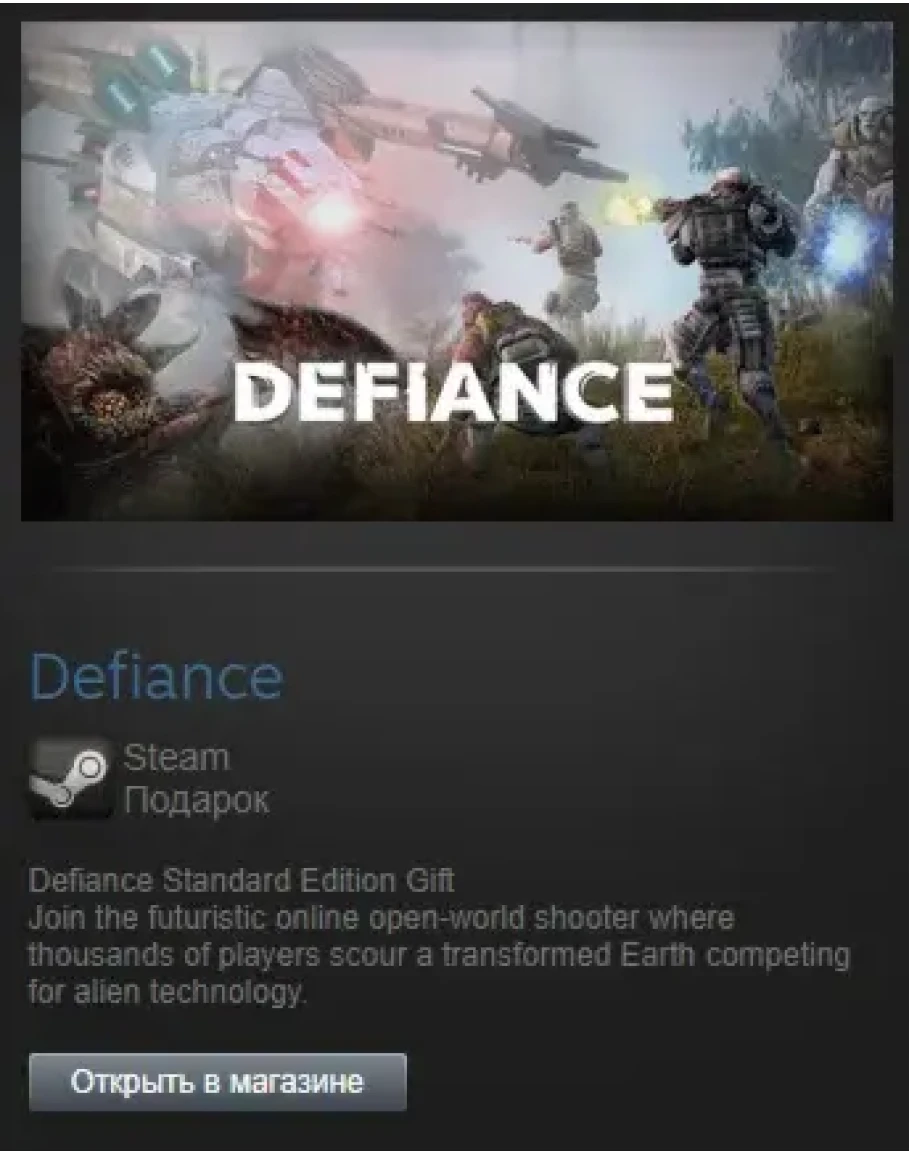Open the blue Defiance title link
Image resolution: width=910 pixels, height=1155 pixels.
click(156, 677)
